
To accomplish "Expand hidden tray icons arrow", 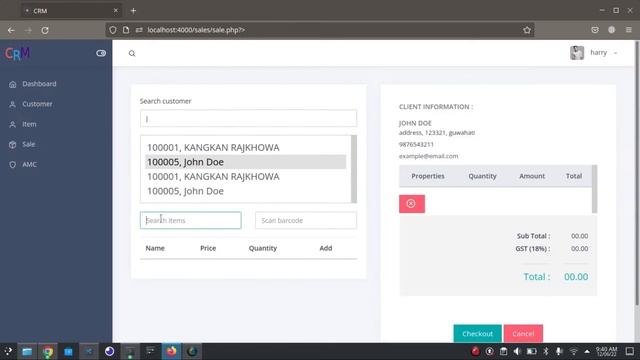I will (587, 351).
